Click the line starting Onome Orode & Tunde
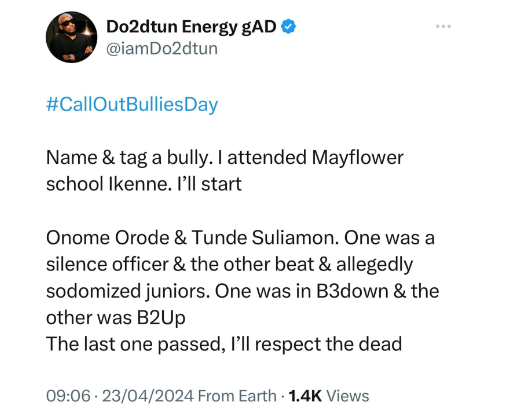The width and height of the screenshot is (525, 414). coord(240,238)
